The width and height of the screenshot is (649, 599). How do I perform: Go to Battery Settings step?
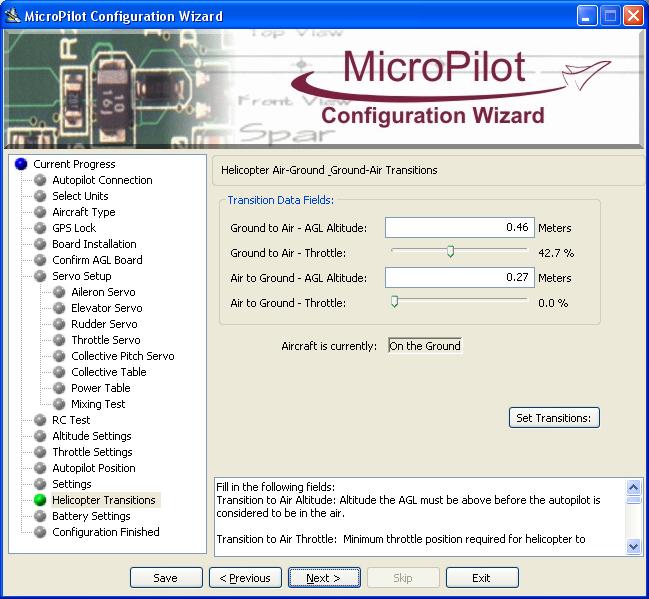tap(91, 516)
